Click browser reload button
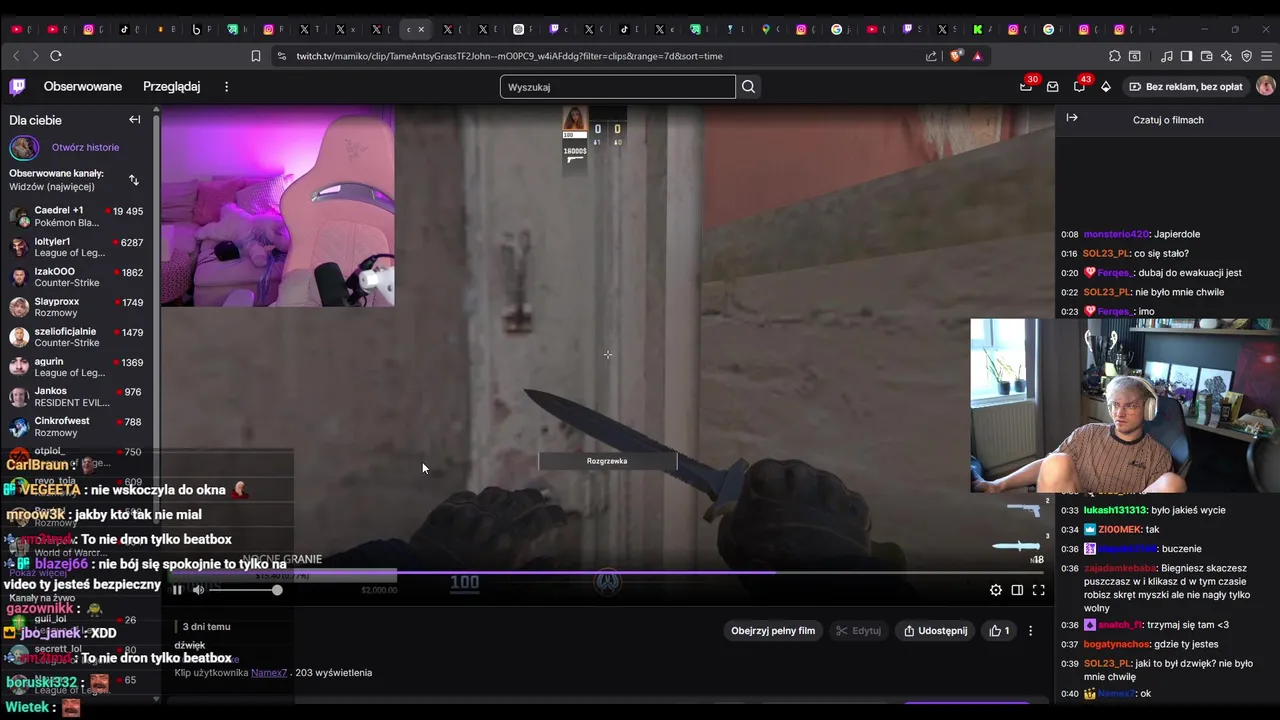Viewport: 1280px width, 720px height. 56,56
